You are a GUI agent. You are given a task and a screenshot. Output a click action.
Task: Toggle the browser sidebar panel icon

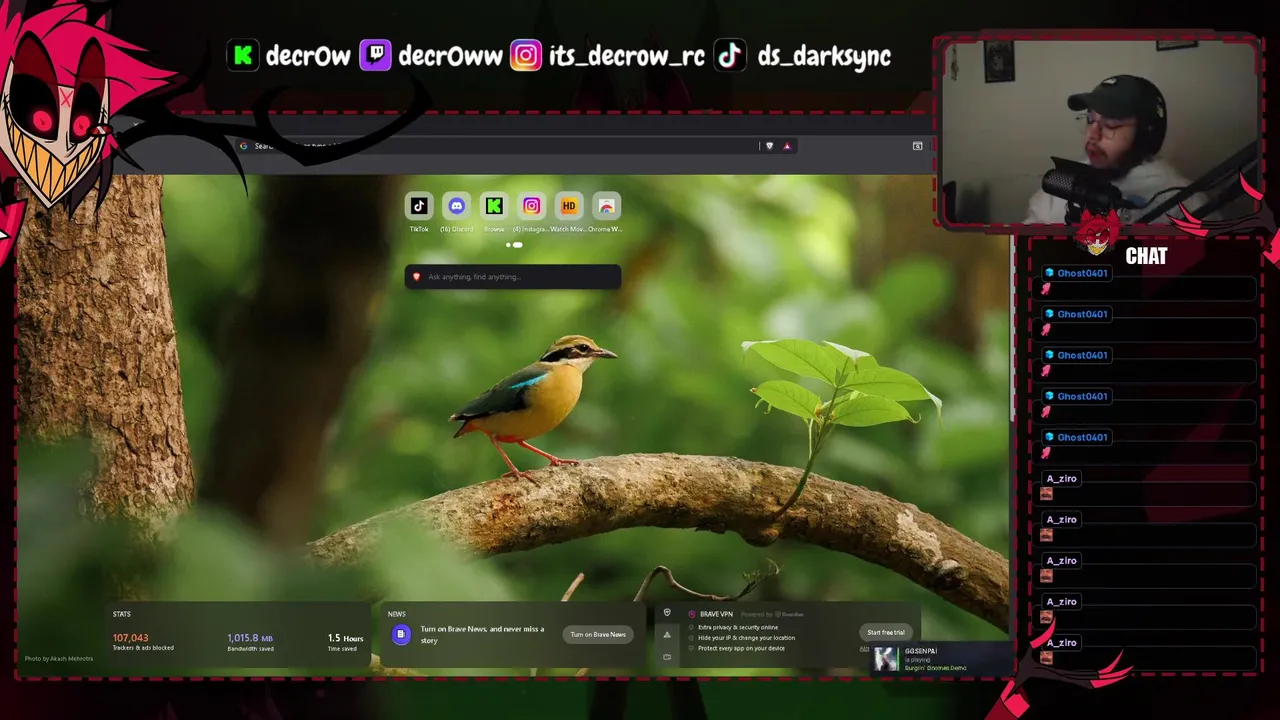click(x=917, y=146)
